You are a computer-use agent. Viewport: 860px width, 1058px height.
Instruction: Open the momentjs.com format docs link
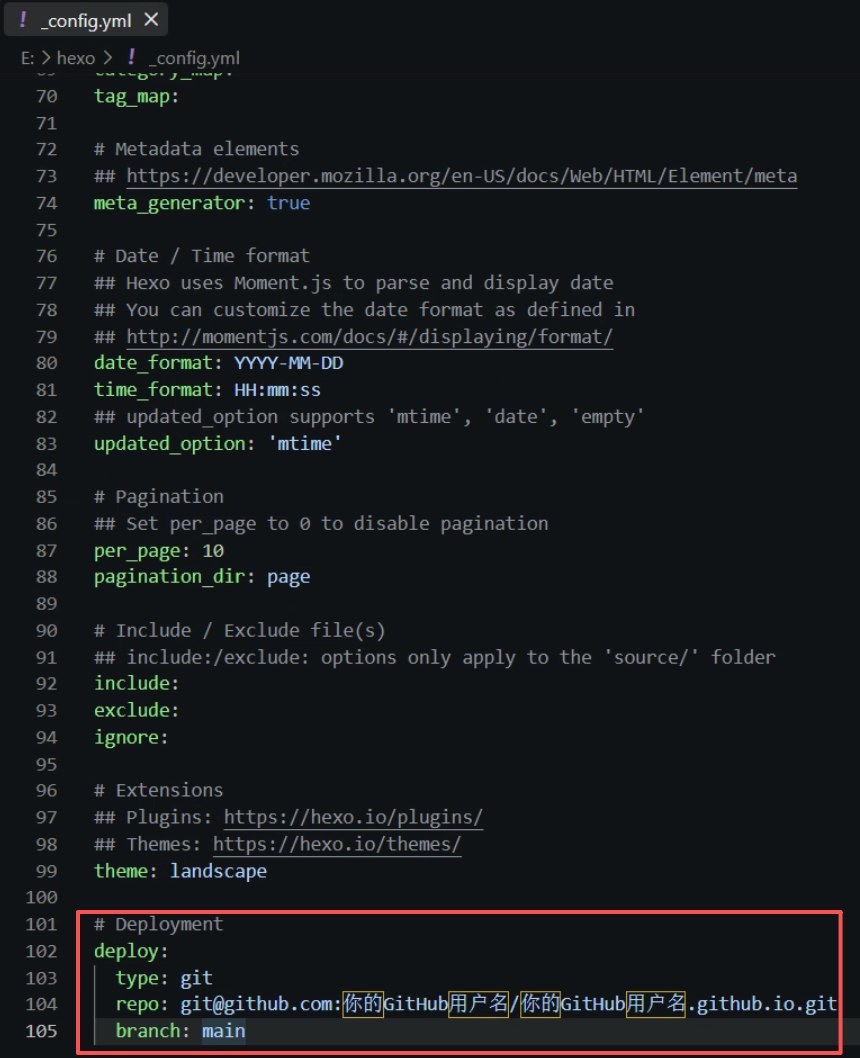370,337
